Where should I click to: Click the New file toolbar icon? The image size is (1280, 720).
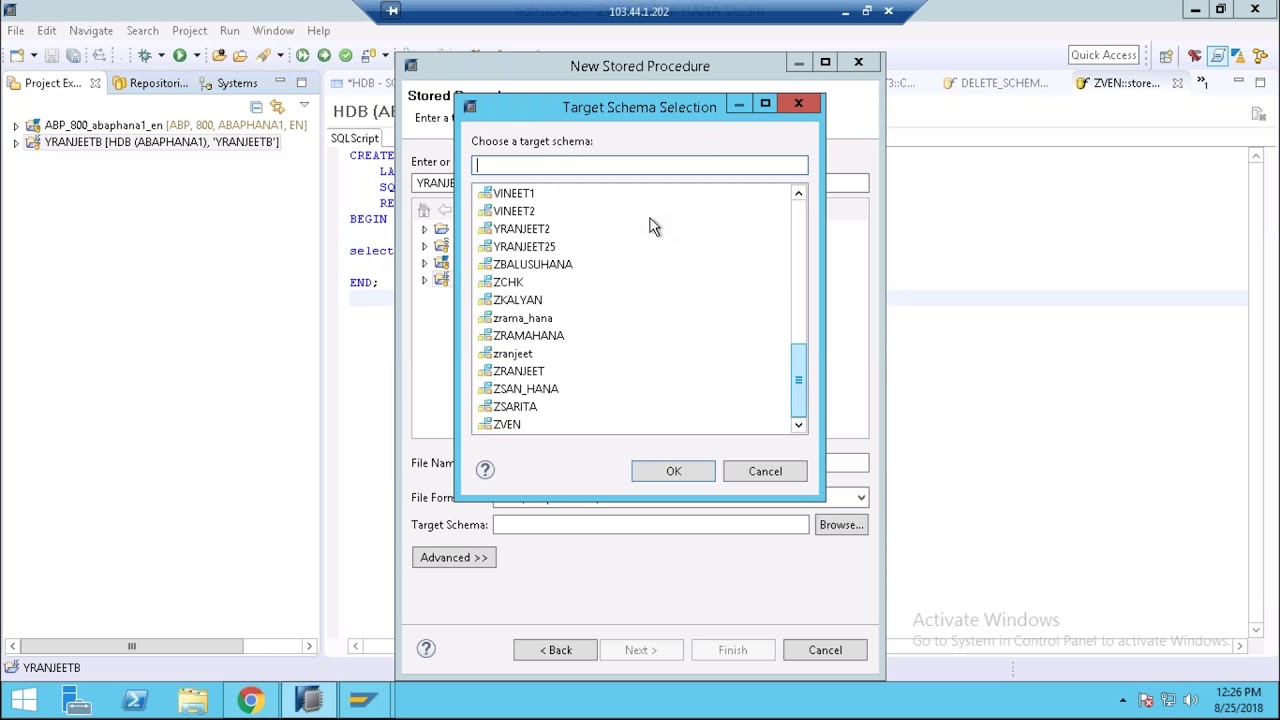point(17,55)
